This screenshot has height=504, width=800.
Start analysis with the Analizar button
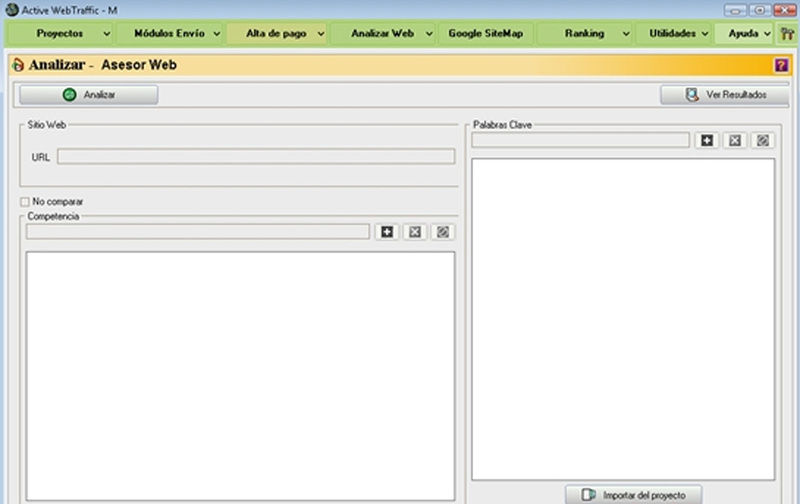pyautogui.click(x=89, y=95)
